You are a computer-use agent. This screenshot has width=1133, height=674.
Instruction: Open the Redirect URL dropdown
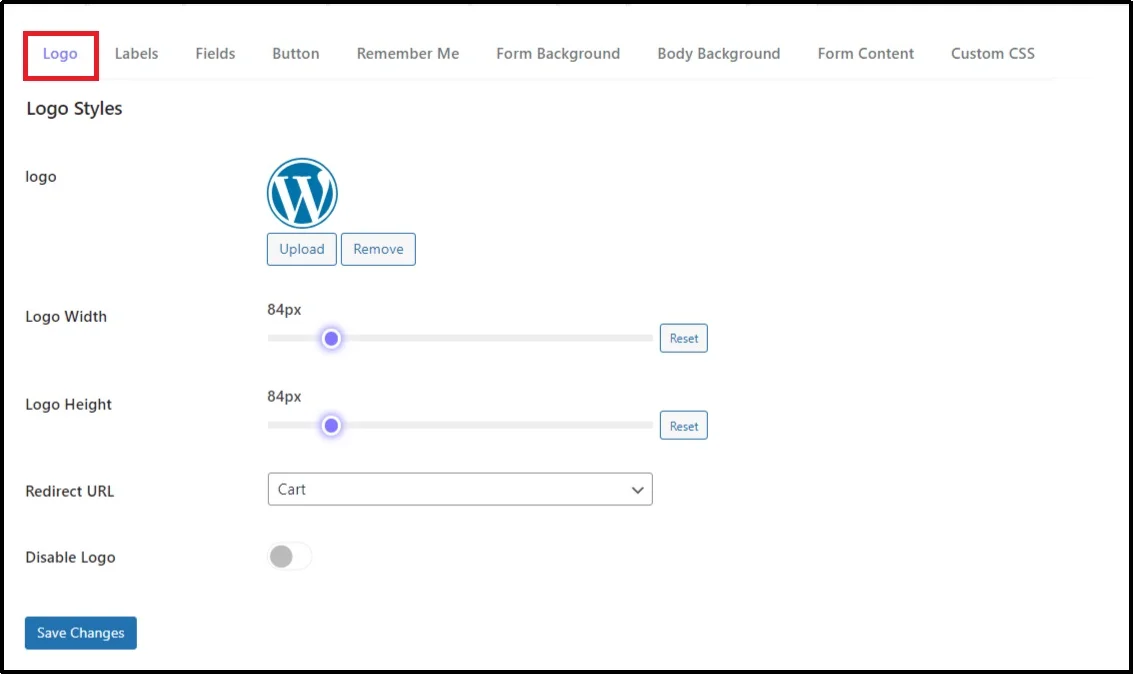460,489
